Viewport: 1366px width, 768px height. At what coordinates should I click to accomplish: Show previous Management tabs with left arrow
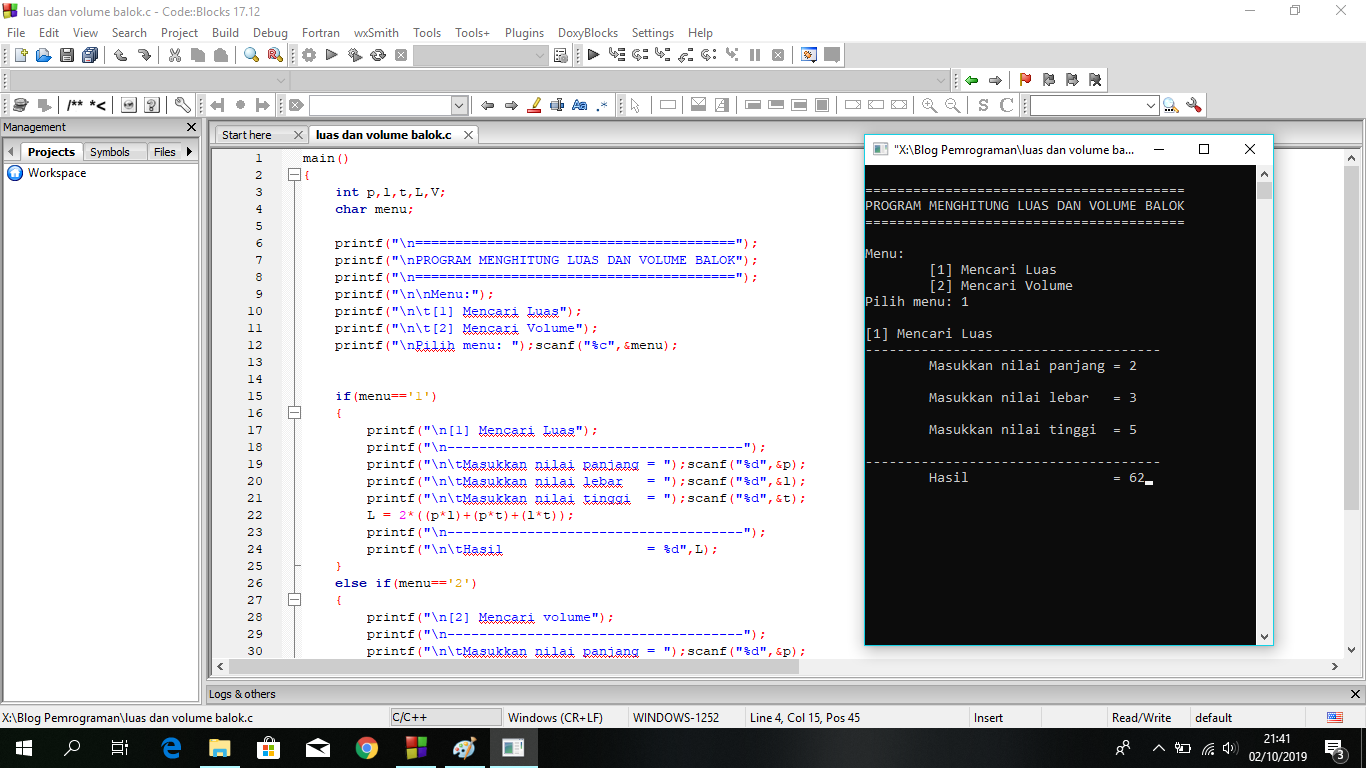point(12,152)
